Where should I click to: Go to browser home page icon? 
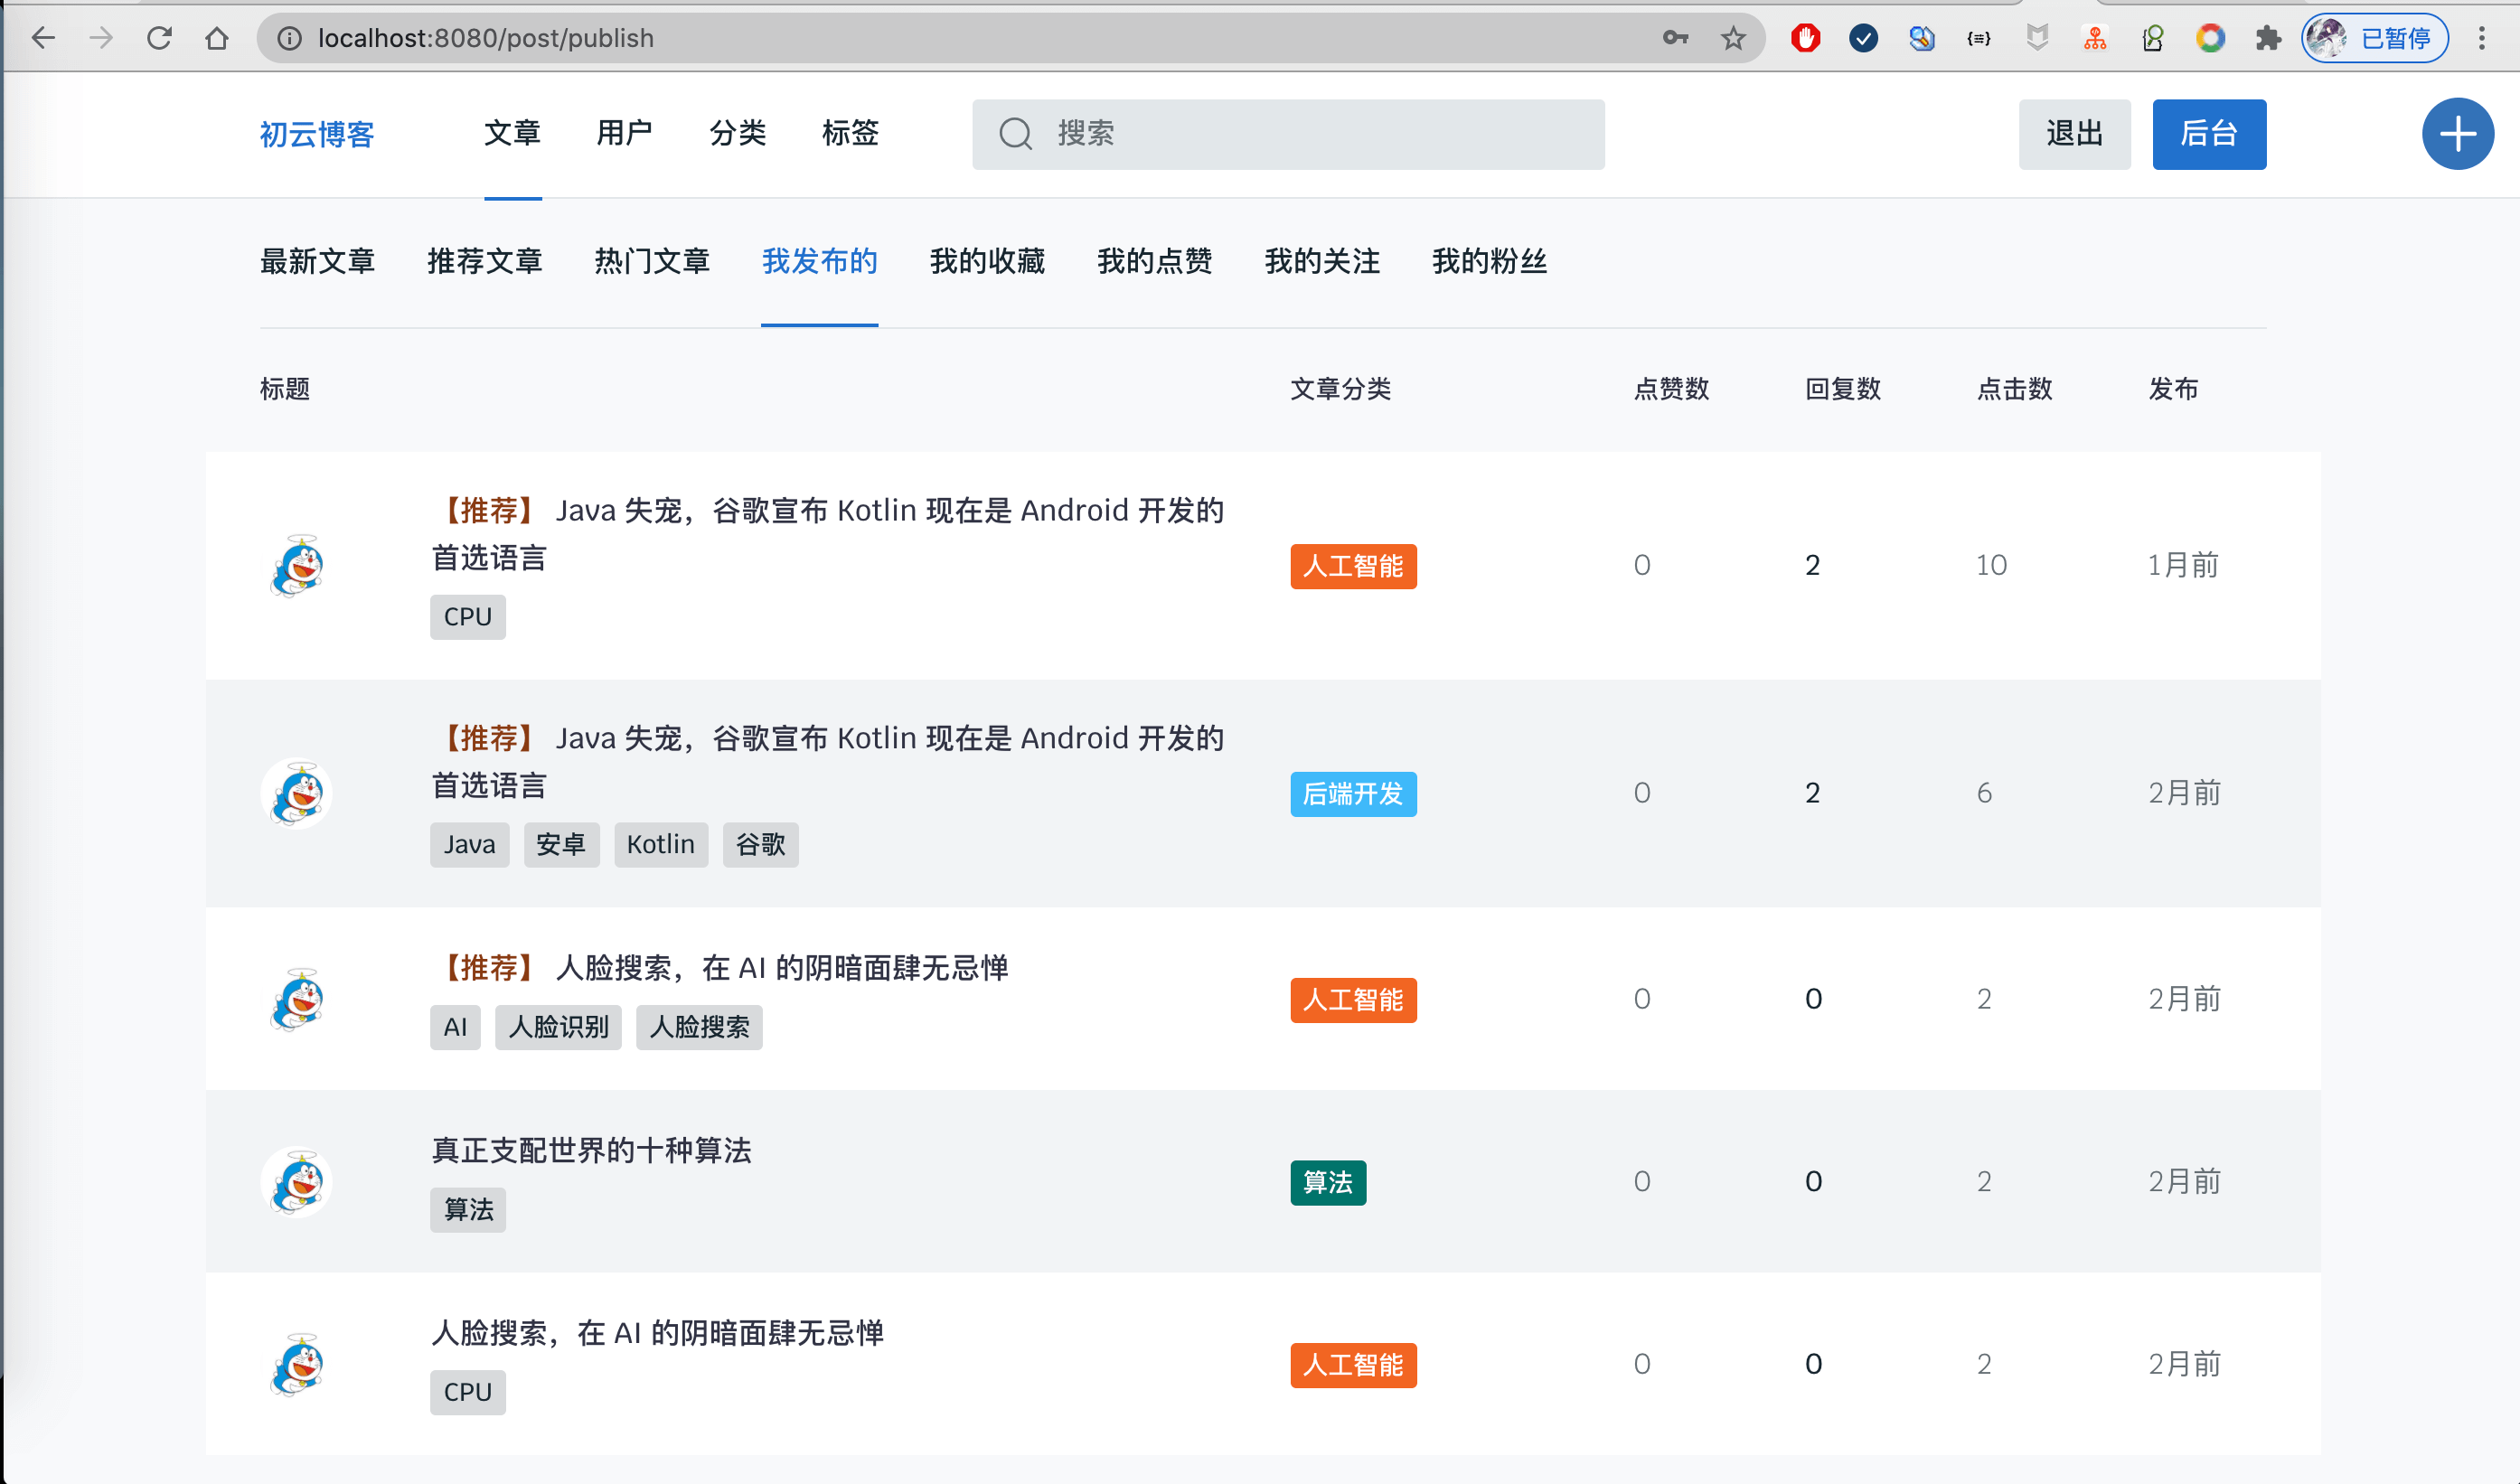216,38
